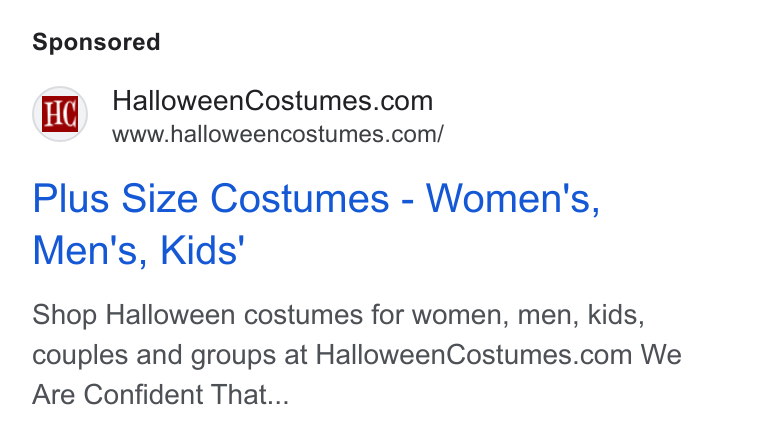Screen dimensions: 760x438
Task: Click the ad description starting 'Shop Halloween costumes'
Action: pyautogui.click(x=357, y=355)
